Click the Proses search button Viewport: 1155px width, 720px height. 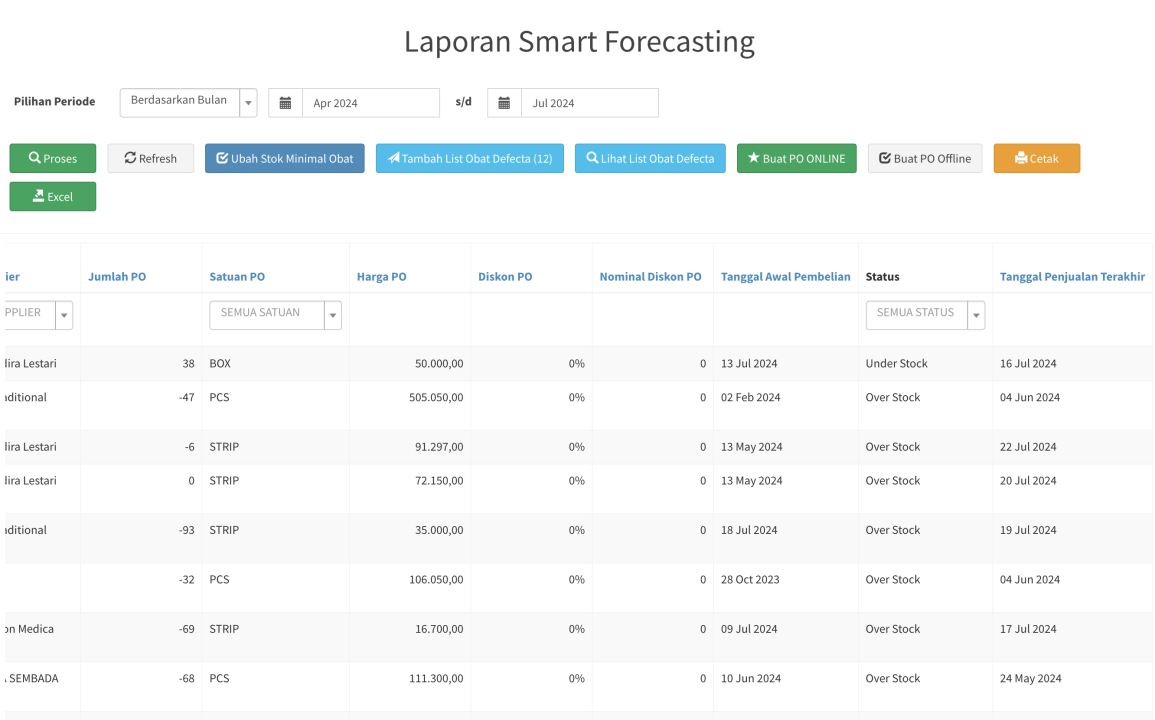(53, 158)
